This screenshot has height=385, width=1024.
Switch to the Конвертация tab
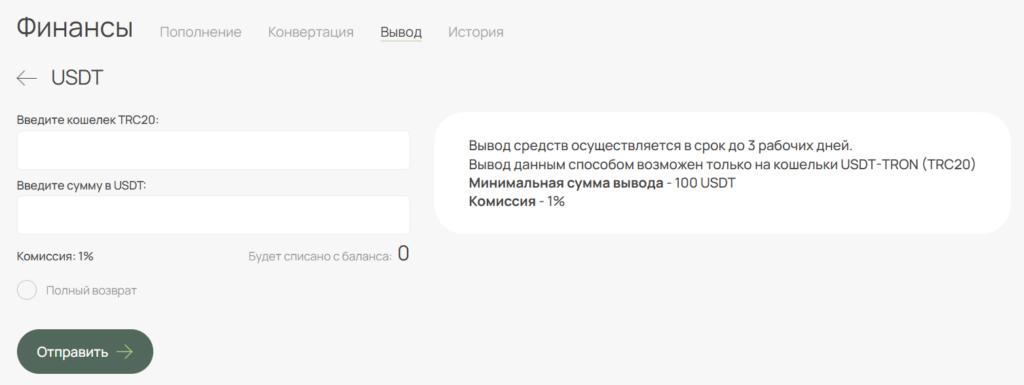[311, 32]
